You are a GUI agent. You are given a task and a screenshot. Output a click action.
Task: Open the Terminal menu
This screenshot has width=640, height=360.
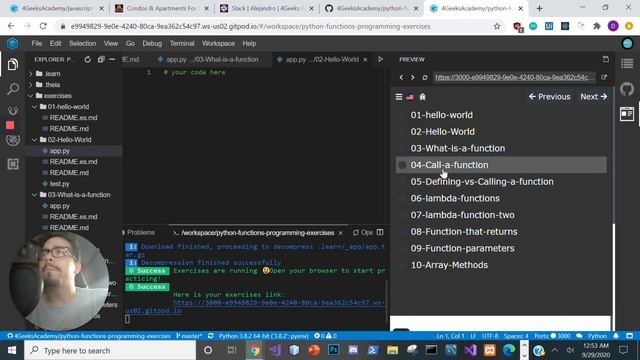[x=182, y=43]
